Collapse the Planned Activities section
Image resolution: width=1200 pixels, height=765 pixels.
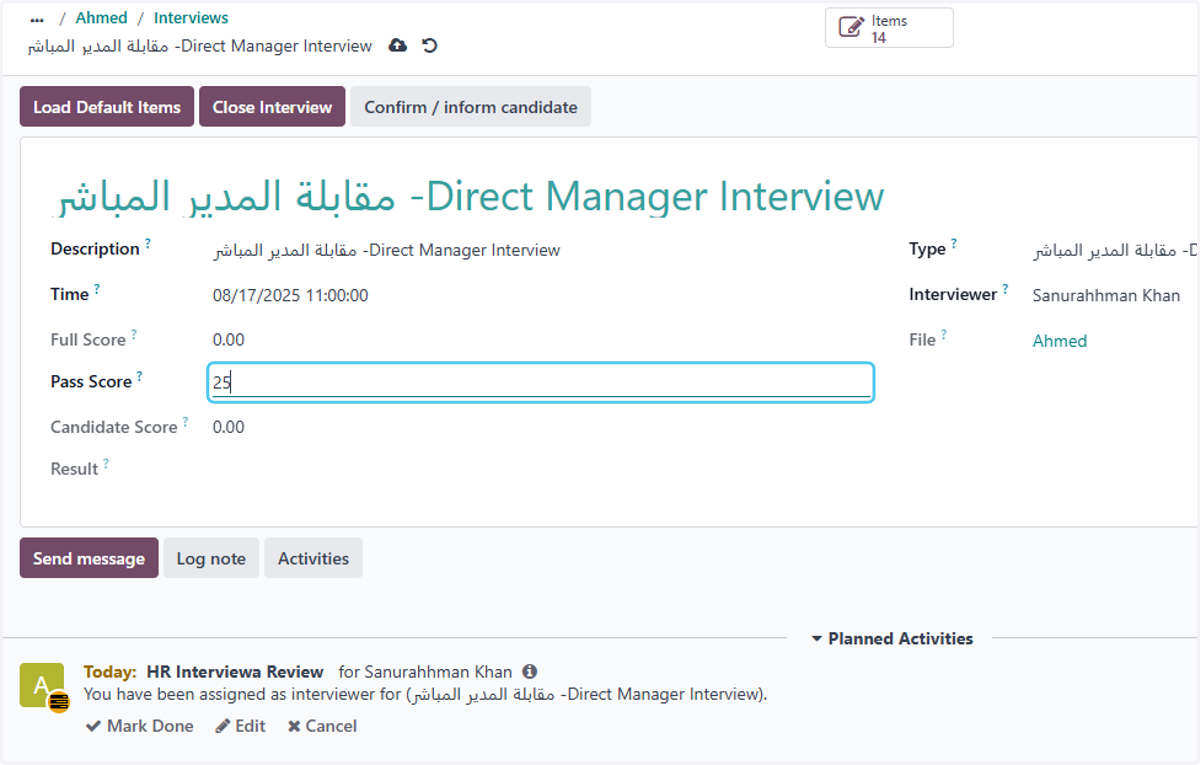891,639
